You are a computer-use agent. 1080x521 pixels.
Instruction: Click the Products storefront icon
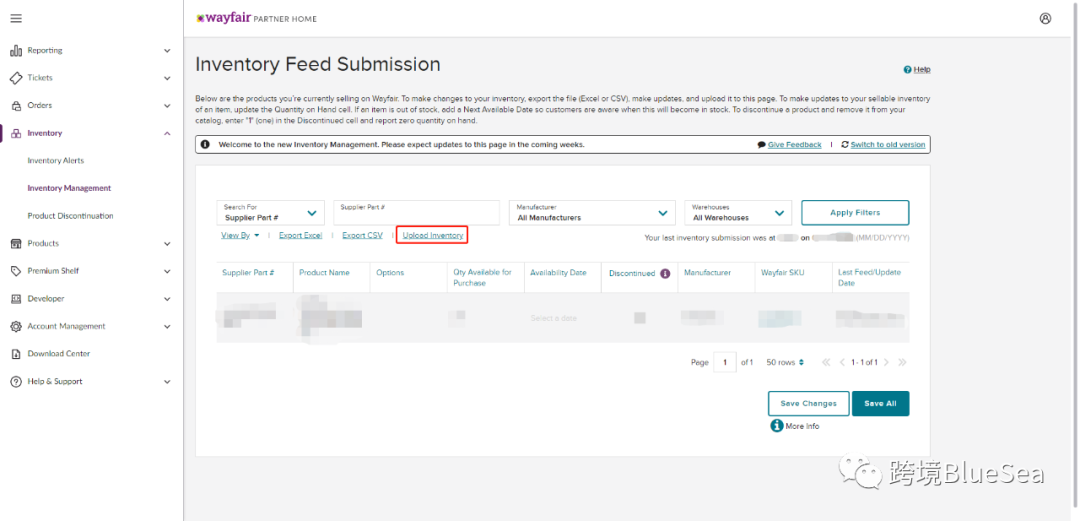click(x=16, y=243)
